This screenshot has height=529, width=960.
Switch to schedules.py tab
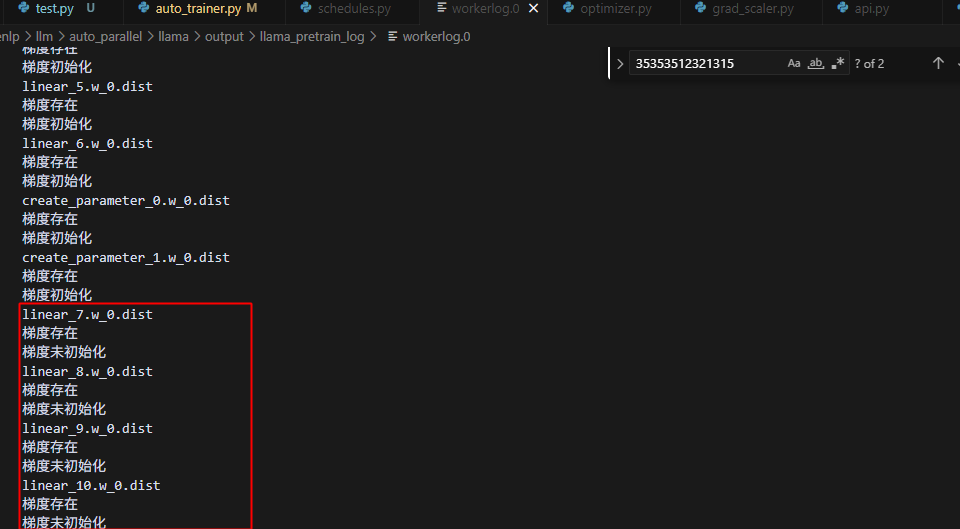353,9
